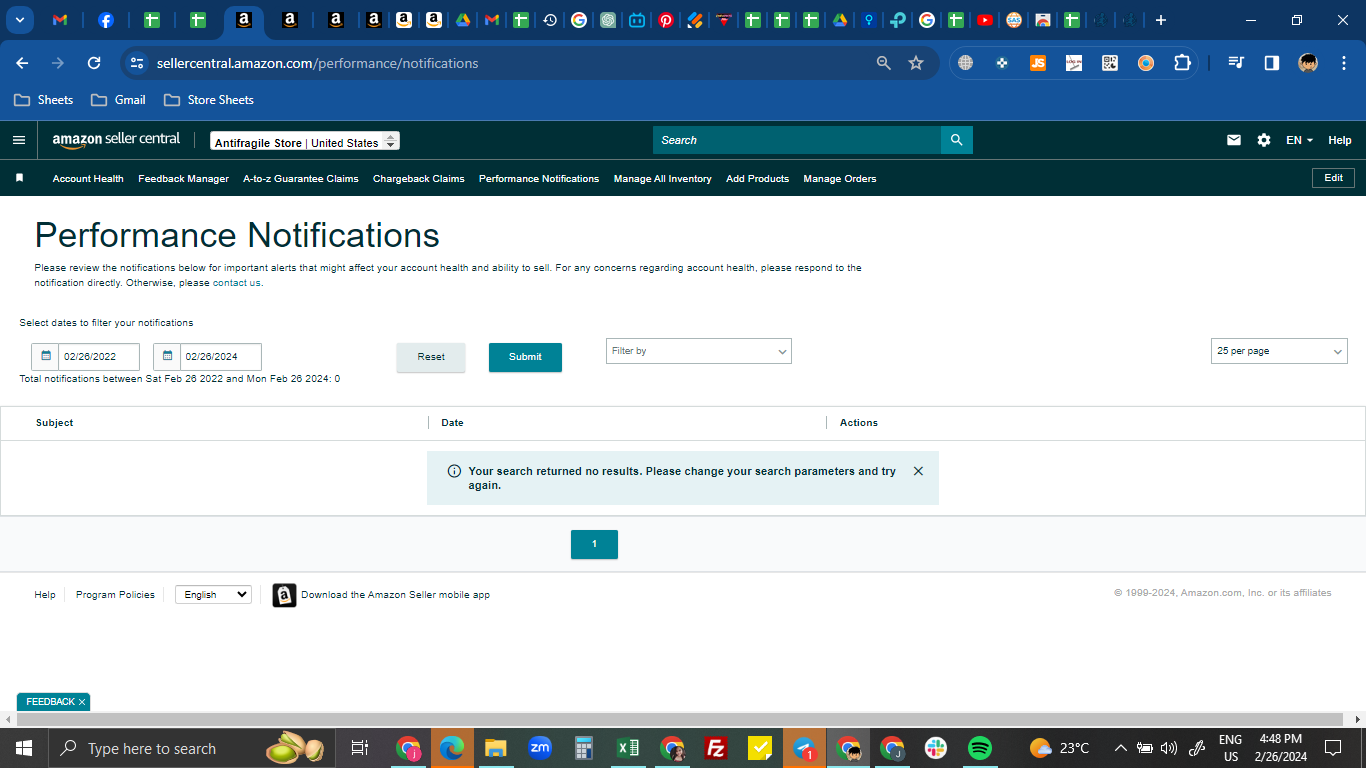Open the Chrome three-dot menu
The image size is (1366, 768).
1342,63
